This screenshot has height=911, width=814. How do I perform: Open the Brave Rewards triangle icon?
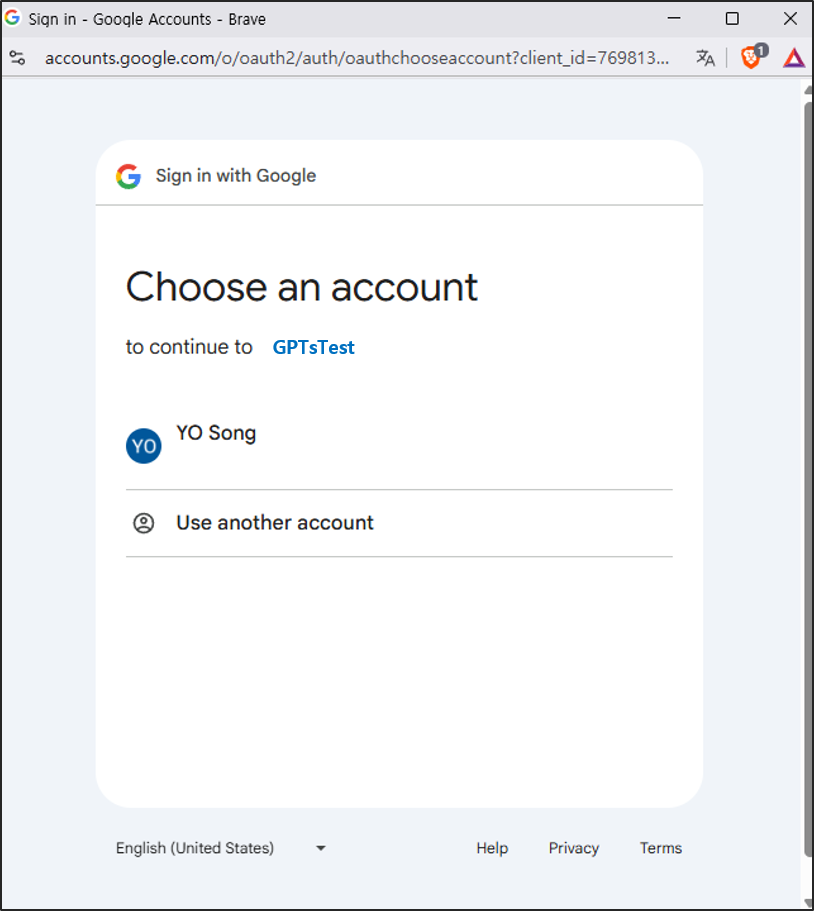(794, 58)
